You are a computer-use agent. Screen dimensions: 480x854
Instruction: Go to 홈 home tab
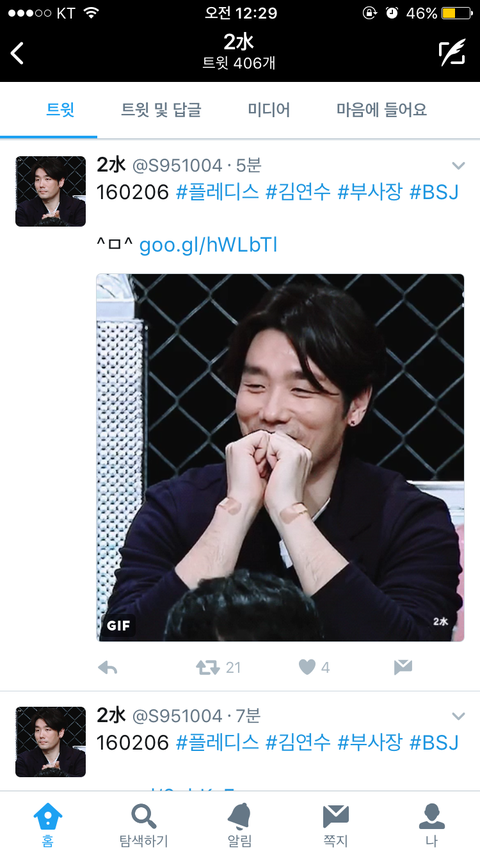48,825
